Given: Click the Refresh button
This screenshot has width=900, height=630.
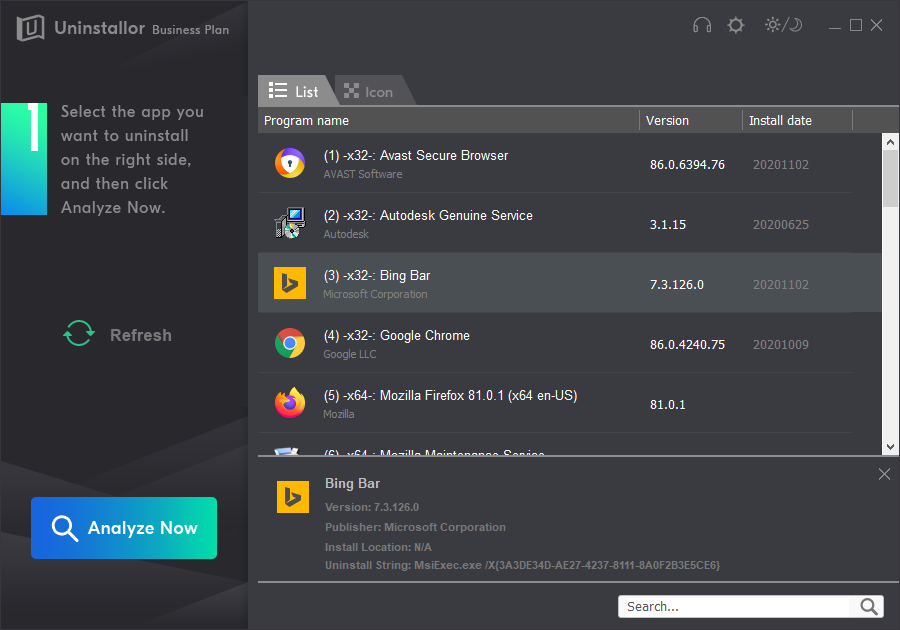Looking at the screenshot, I should click(x=118, y=335).
